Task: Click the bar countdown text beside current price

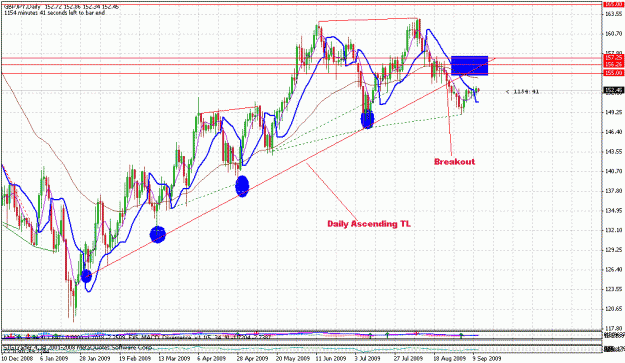Action: pos(523,92)
